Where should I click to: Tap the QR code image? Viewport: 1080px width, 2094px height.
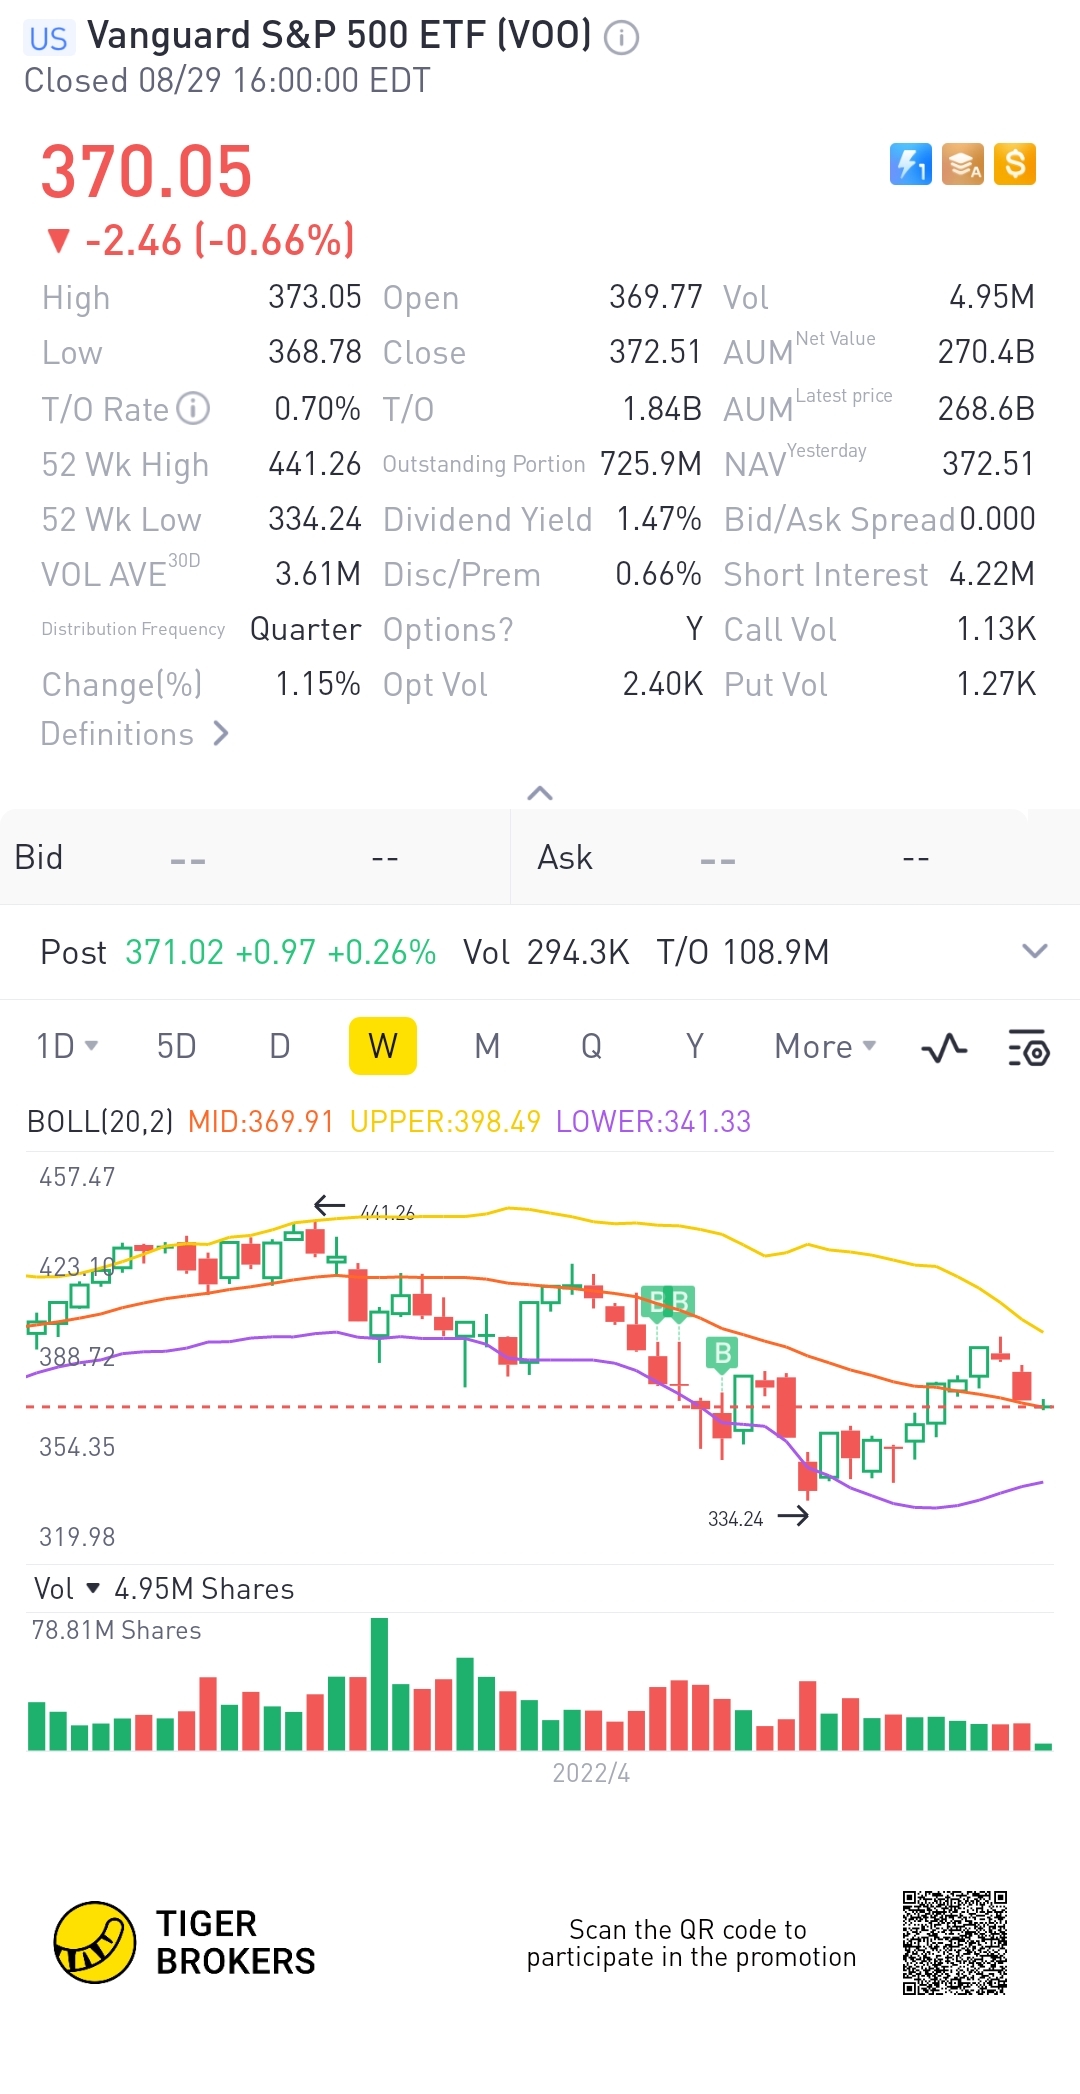pyautogui.click(x=954, y=1942)
